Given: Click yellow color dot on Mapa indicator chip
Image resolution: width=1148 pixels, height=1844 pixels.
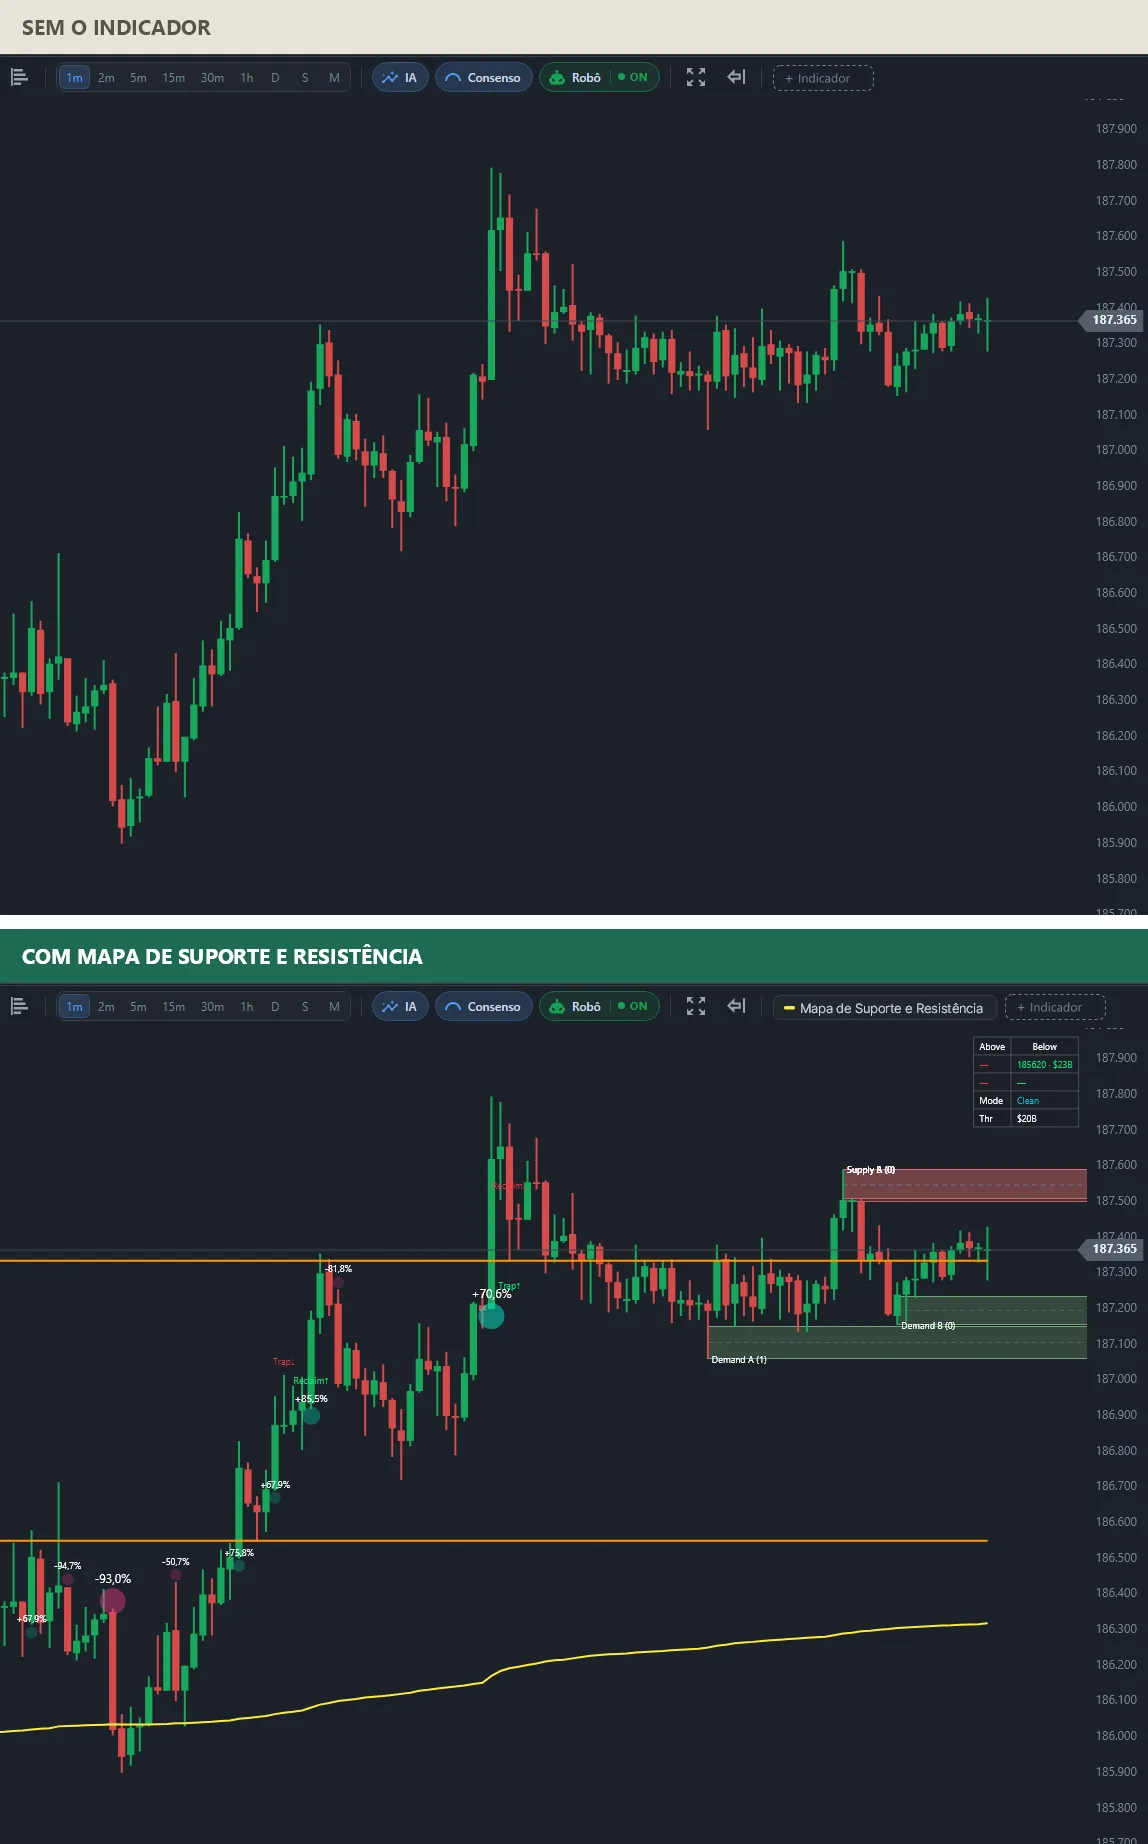Looking at the screenshot, I should coord(789,1008).
